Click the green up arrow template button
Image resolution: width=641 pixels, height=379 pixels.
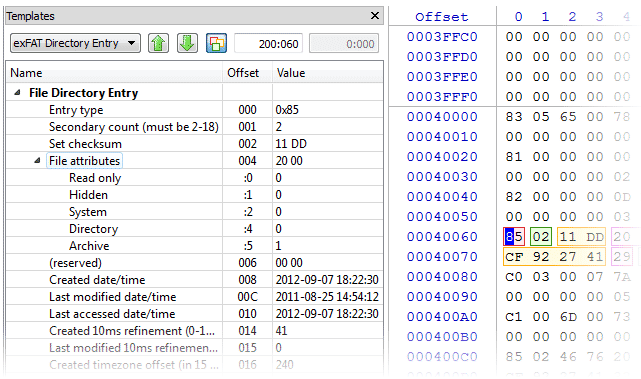pyautogui.click(x=159, y=43)
